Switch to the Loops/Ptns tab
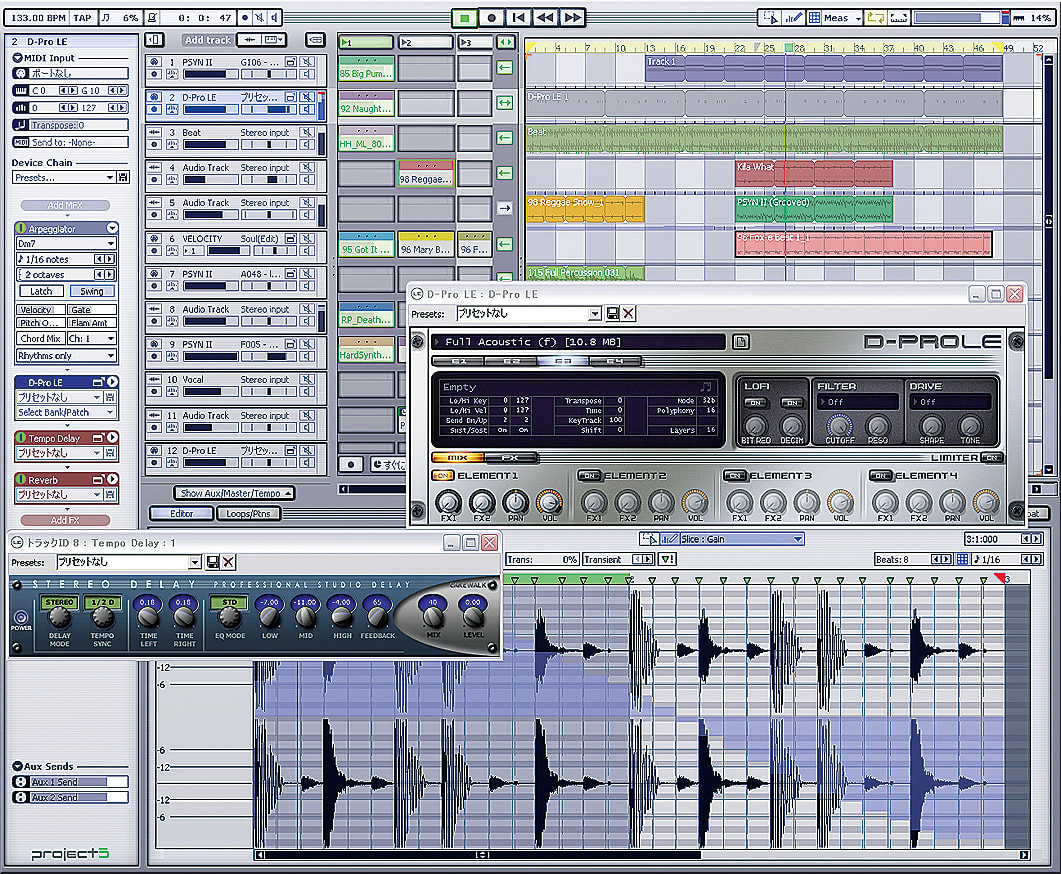The image size is (1061, 874). [248, 513]
